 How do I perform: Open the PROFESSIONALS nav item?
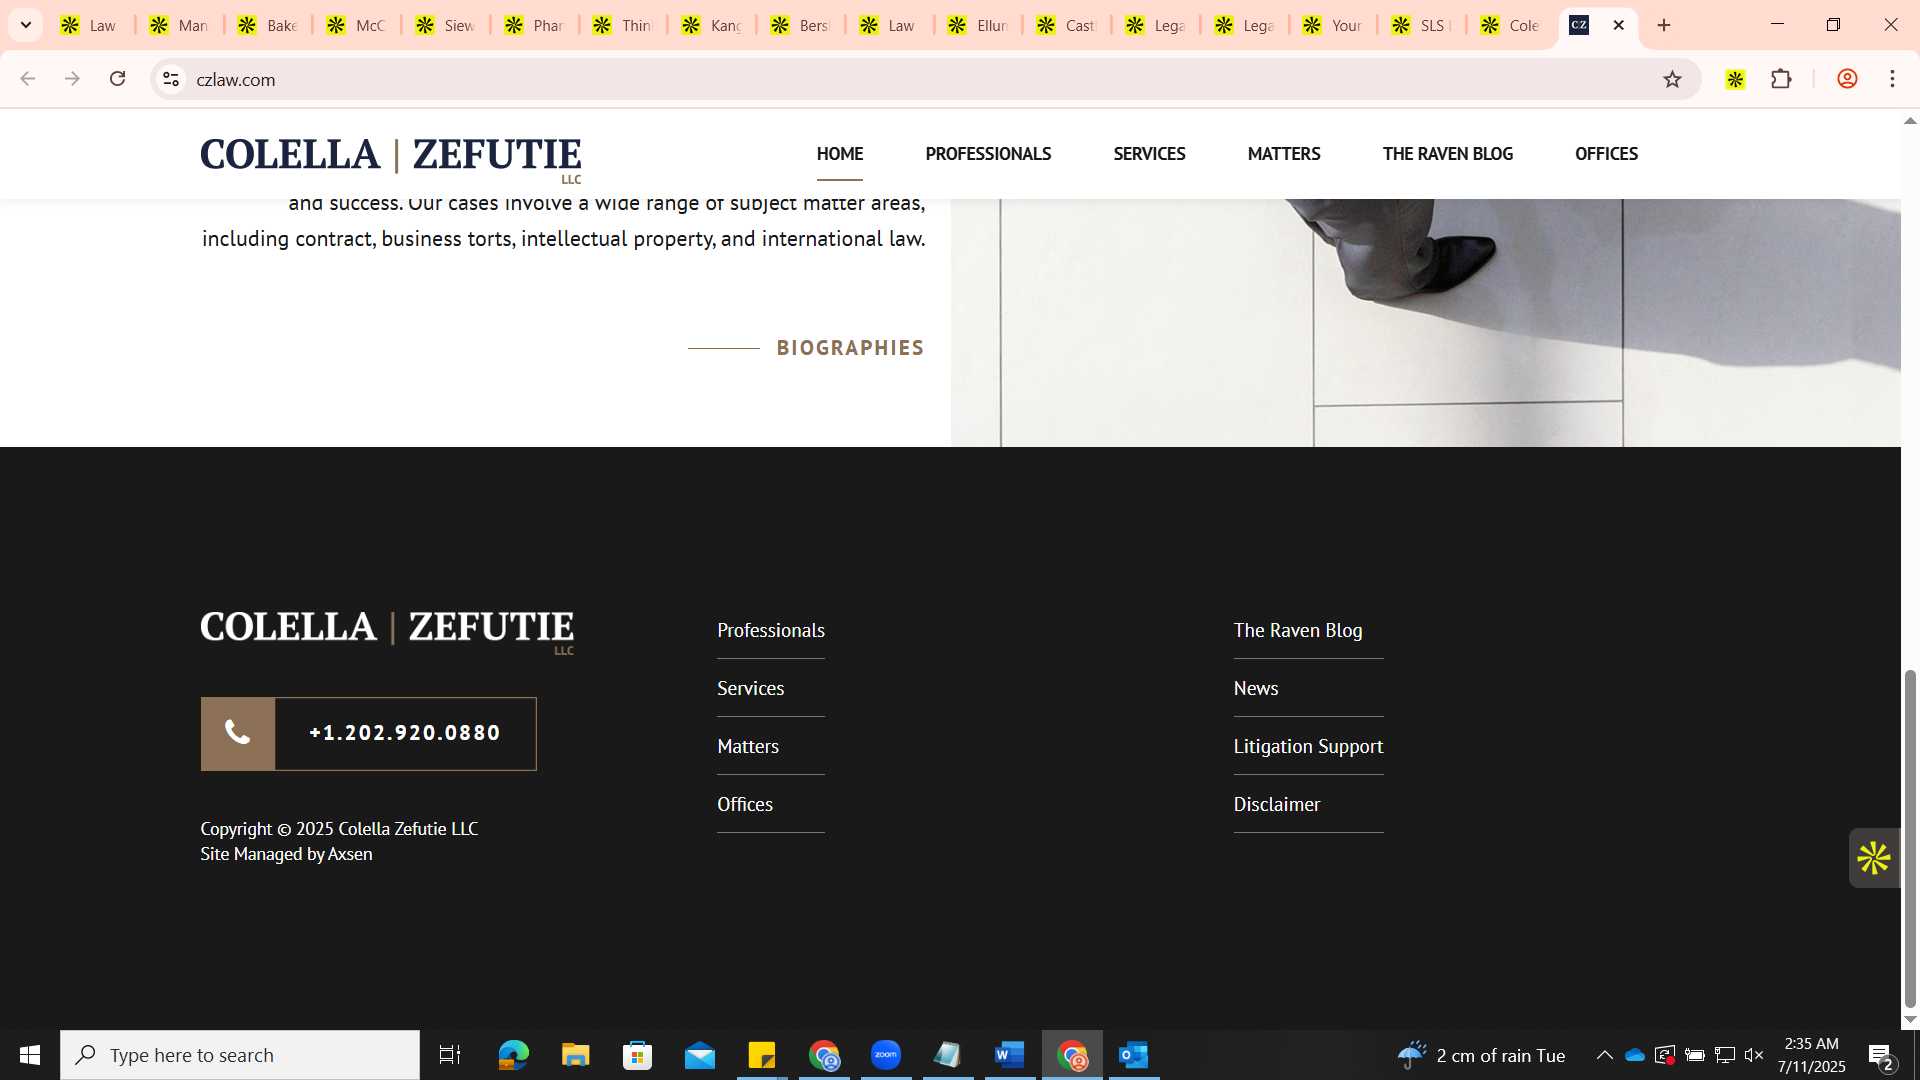pos(988,154)
